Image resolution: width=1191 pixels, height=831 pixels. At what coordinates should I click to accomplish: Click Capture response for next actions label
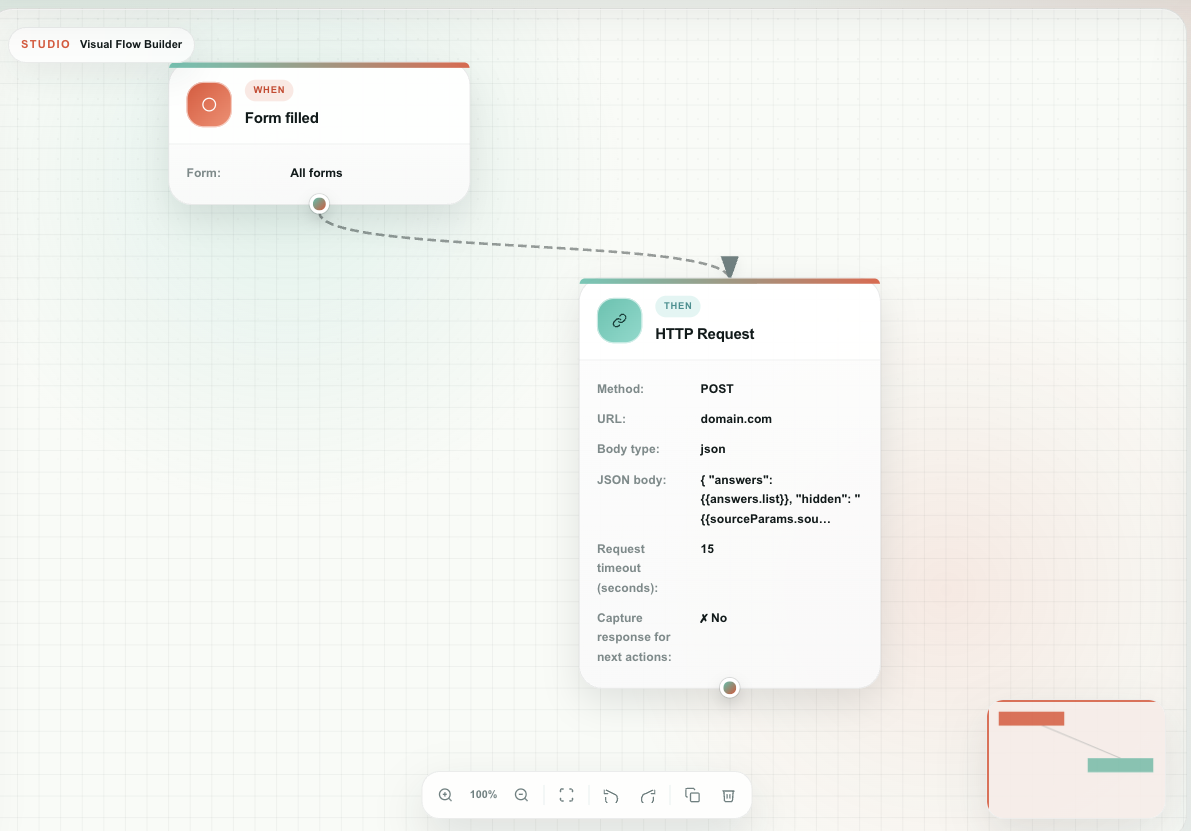pos(634,637)
